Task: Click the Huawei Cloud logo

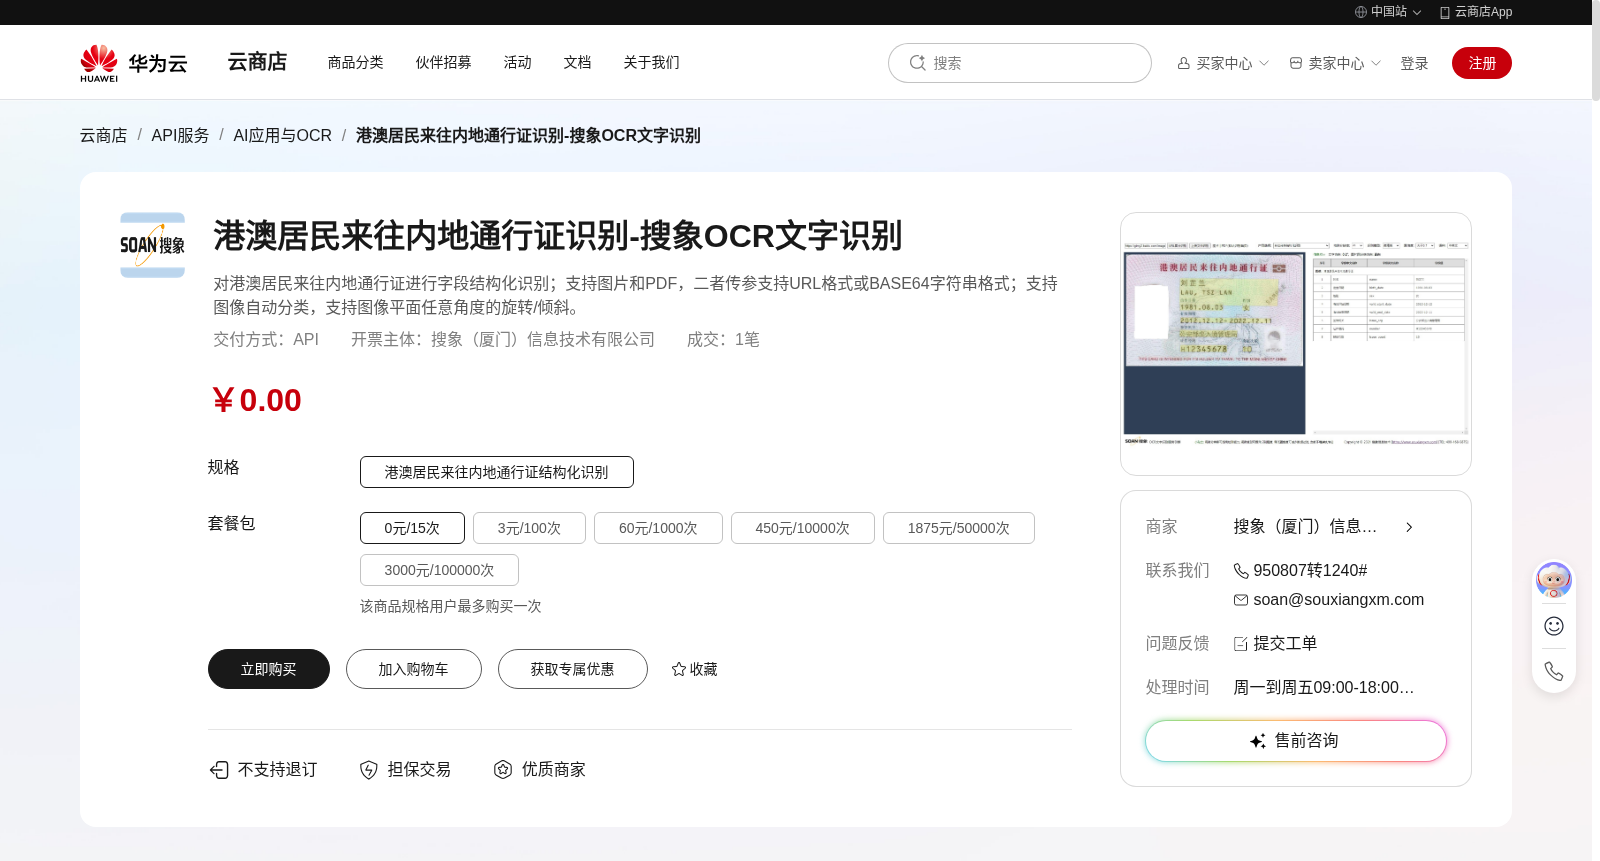Action: point(134,63)
